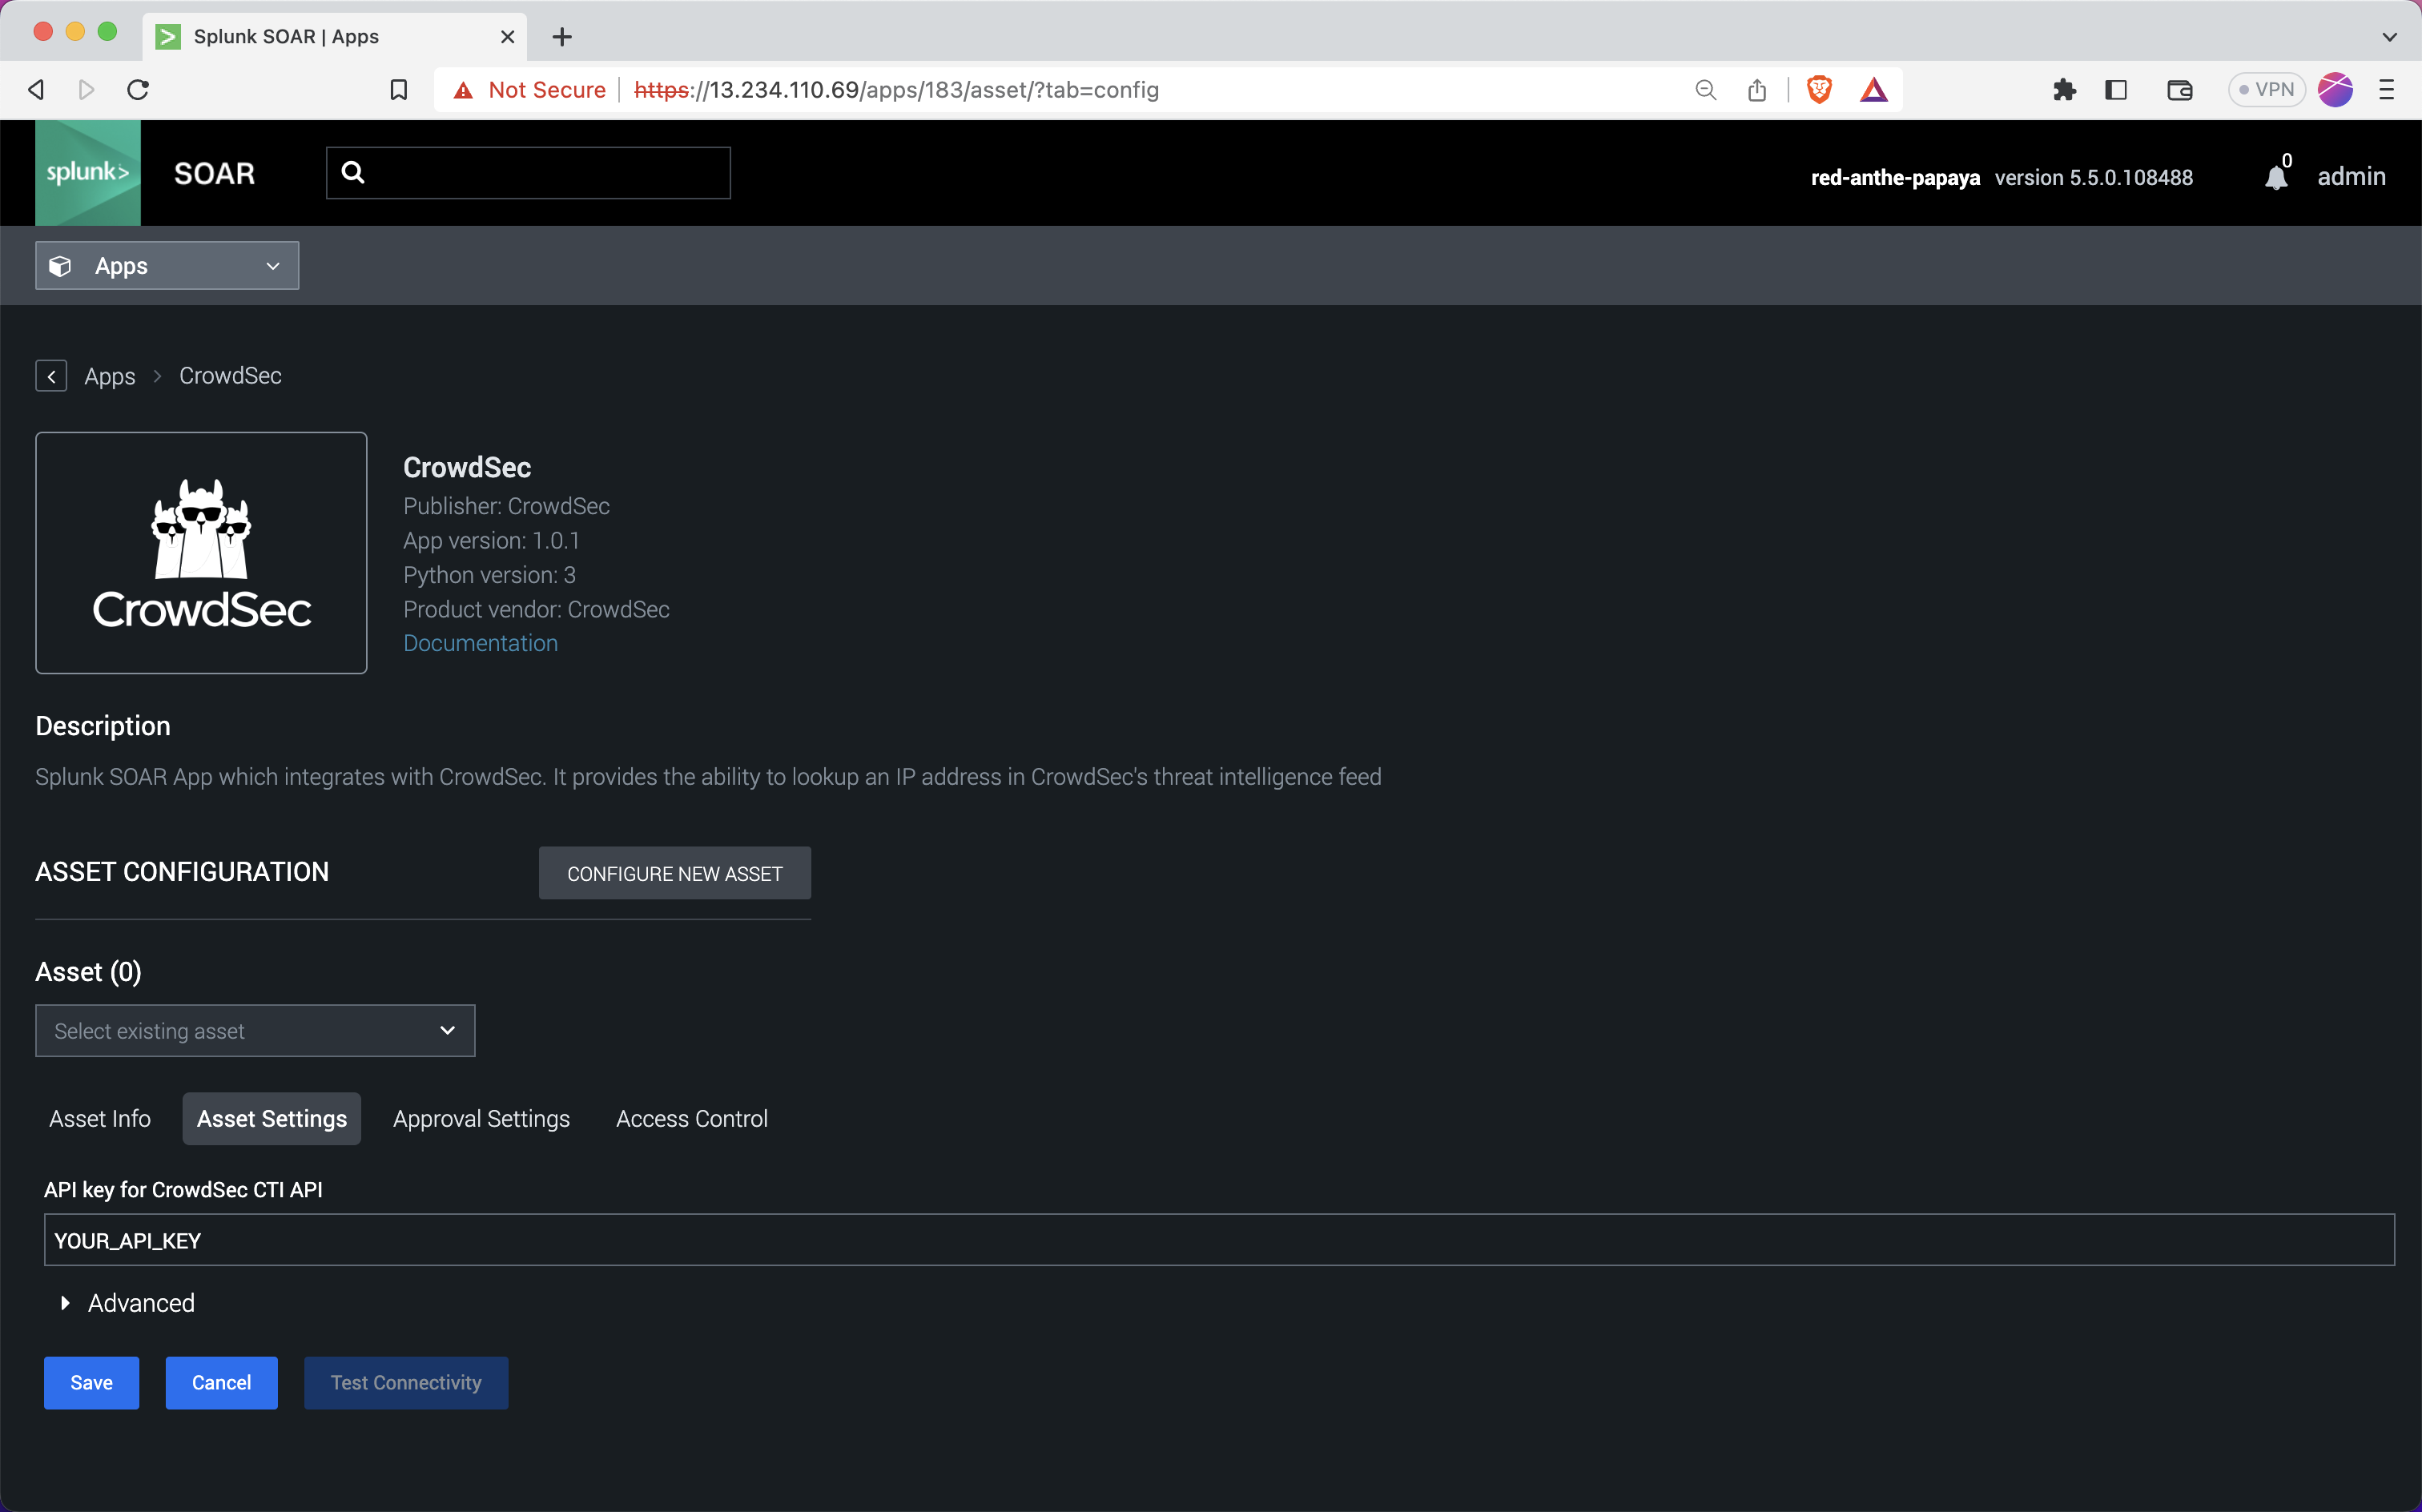This screenshot has height=1512, width=2422.
Task: Open the browser wallet icon
Action: tap(2179, 89)
